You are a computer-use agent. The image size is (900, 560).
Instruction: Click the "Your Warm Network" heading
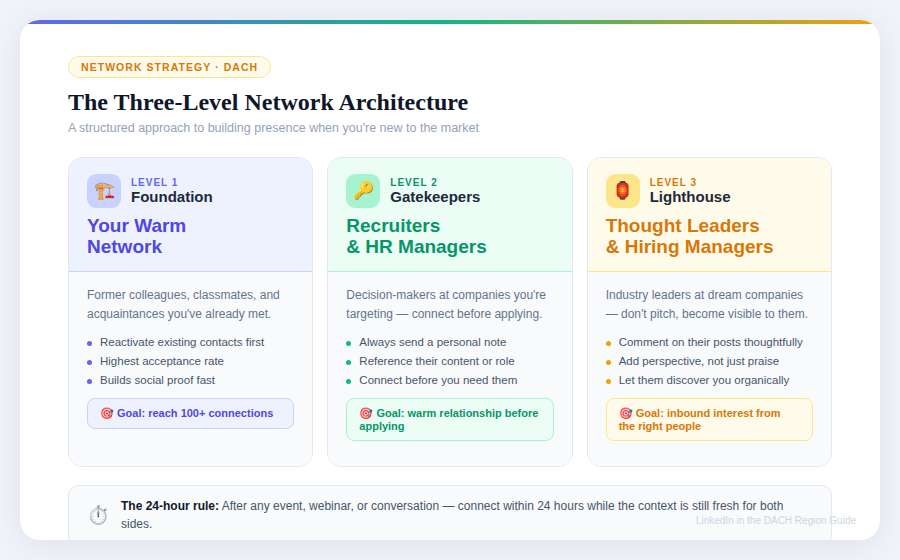coord(136,236)
